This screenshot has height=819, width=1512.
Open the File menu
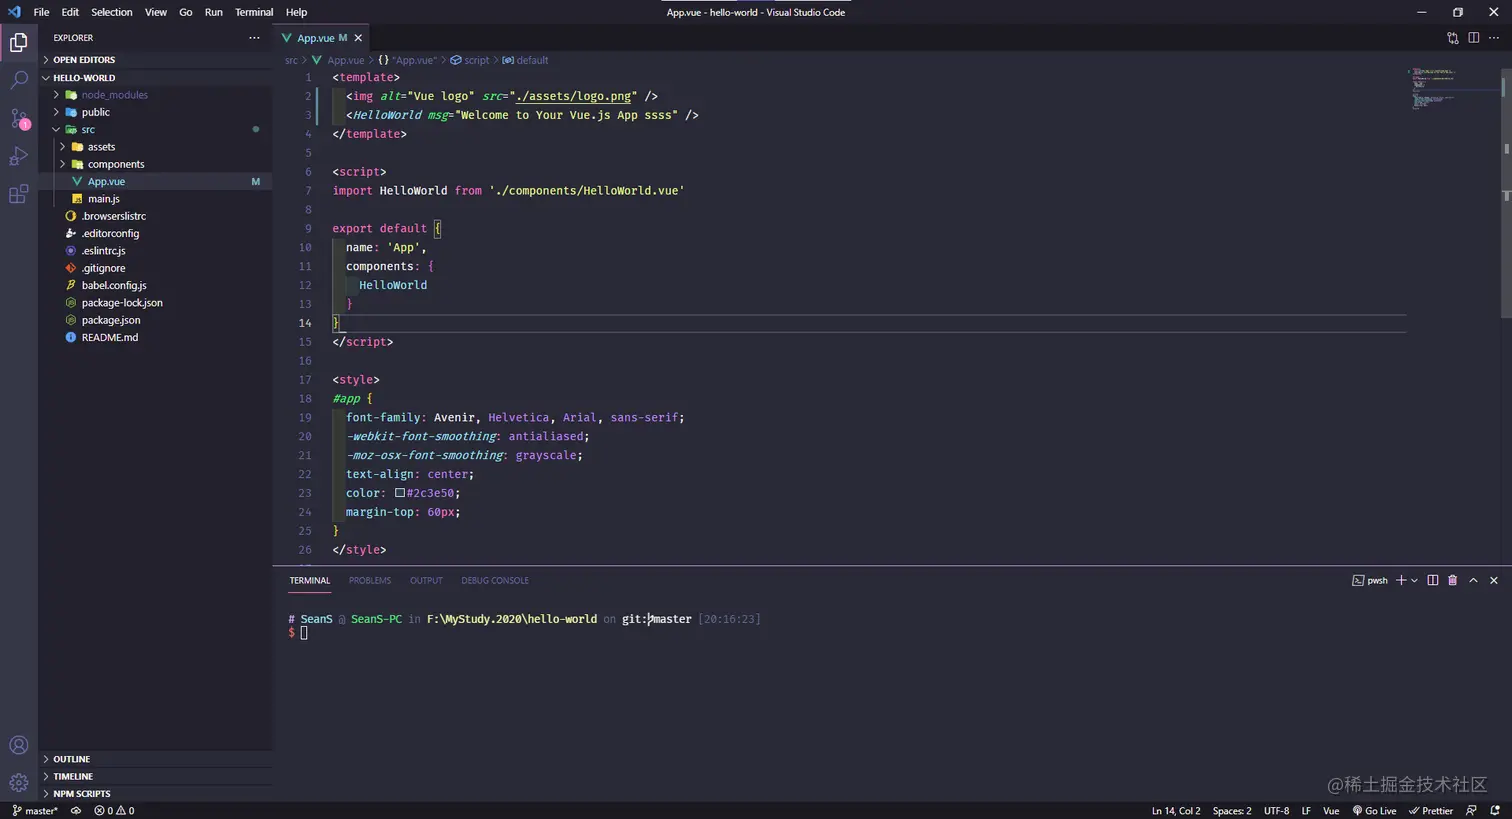[x=41, y=12]
